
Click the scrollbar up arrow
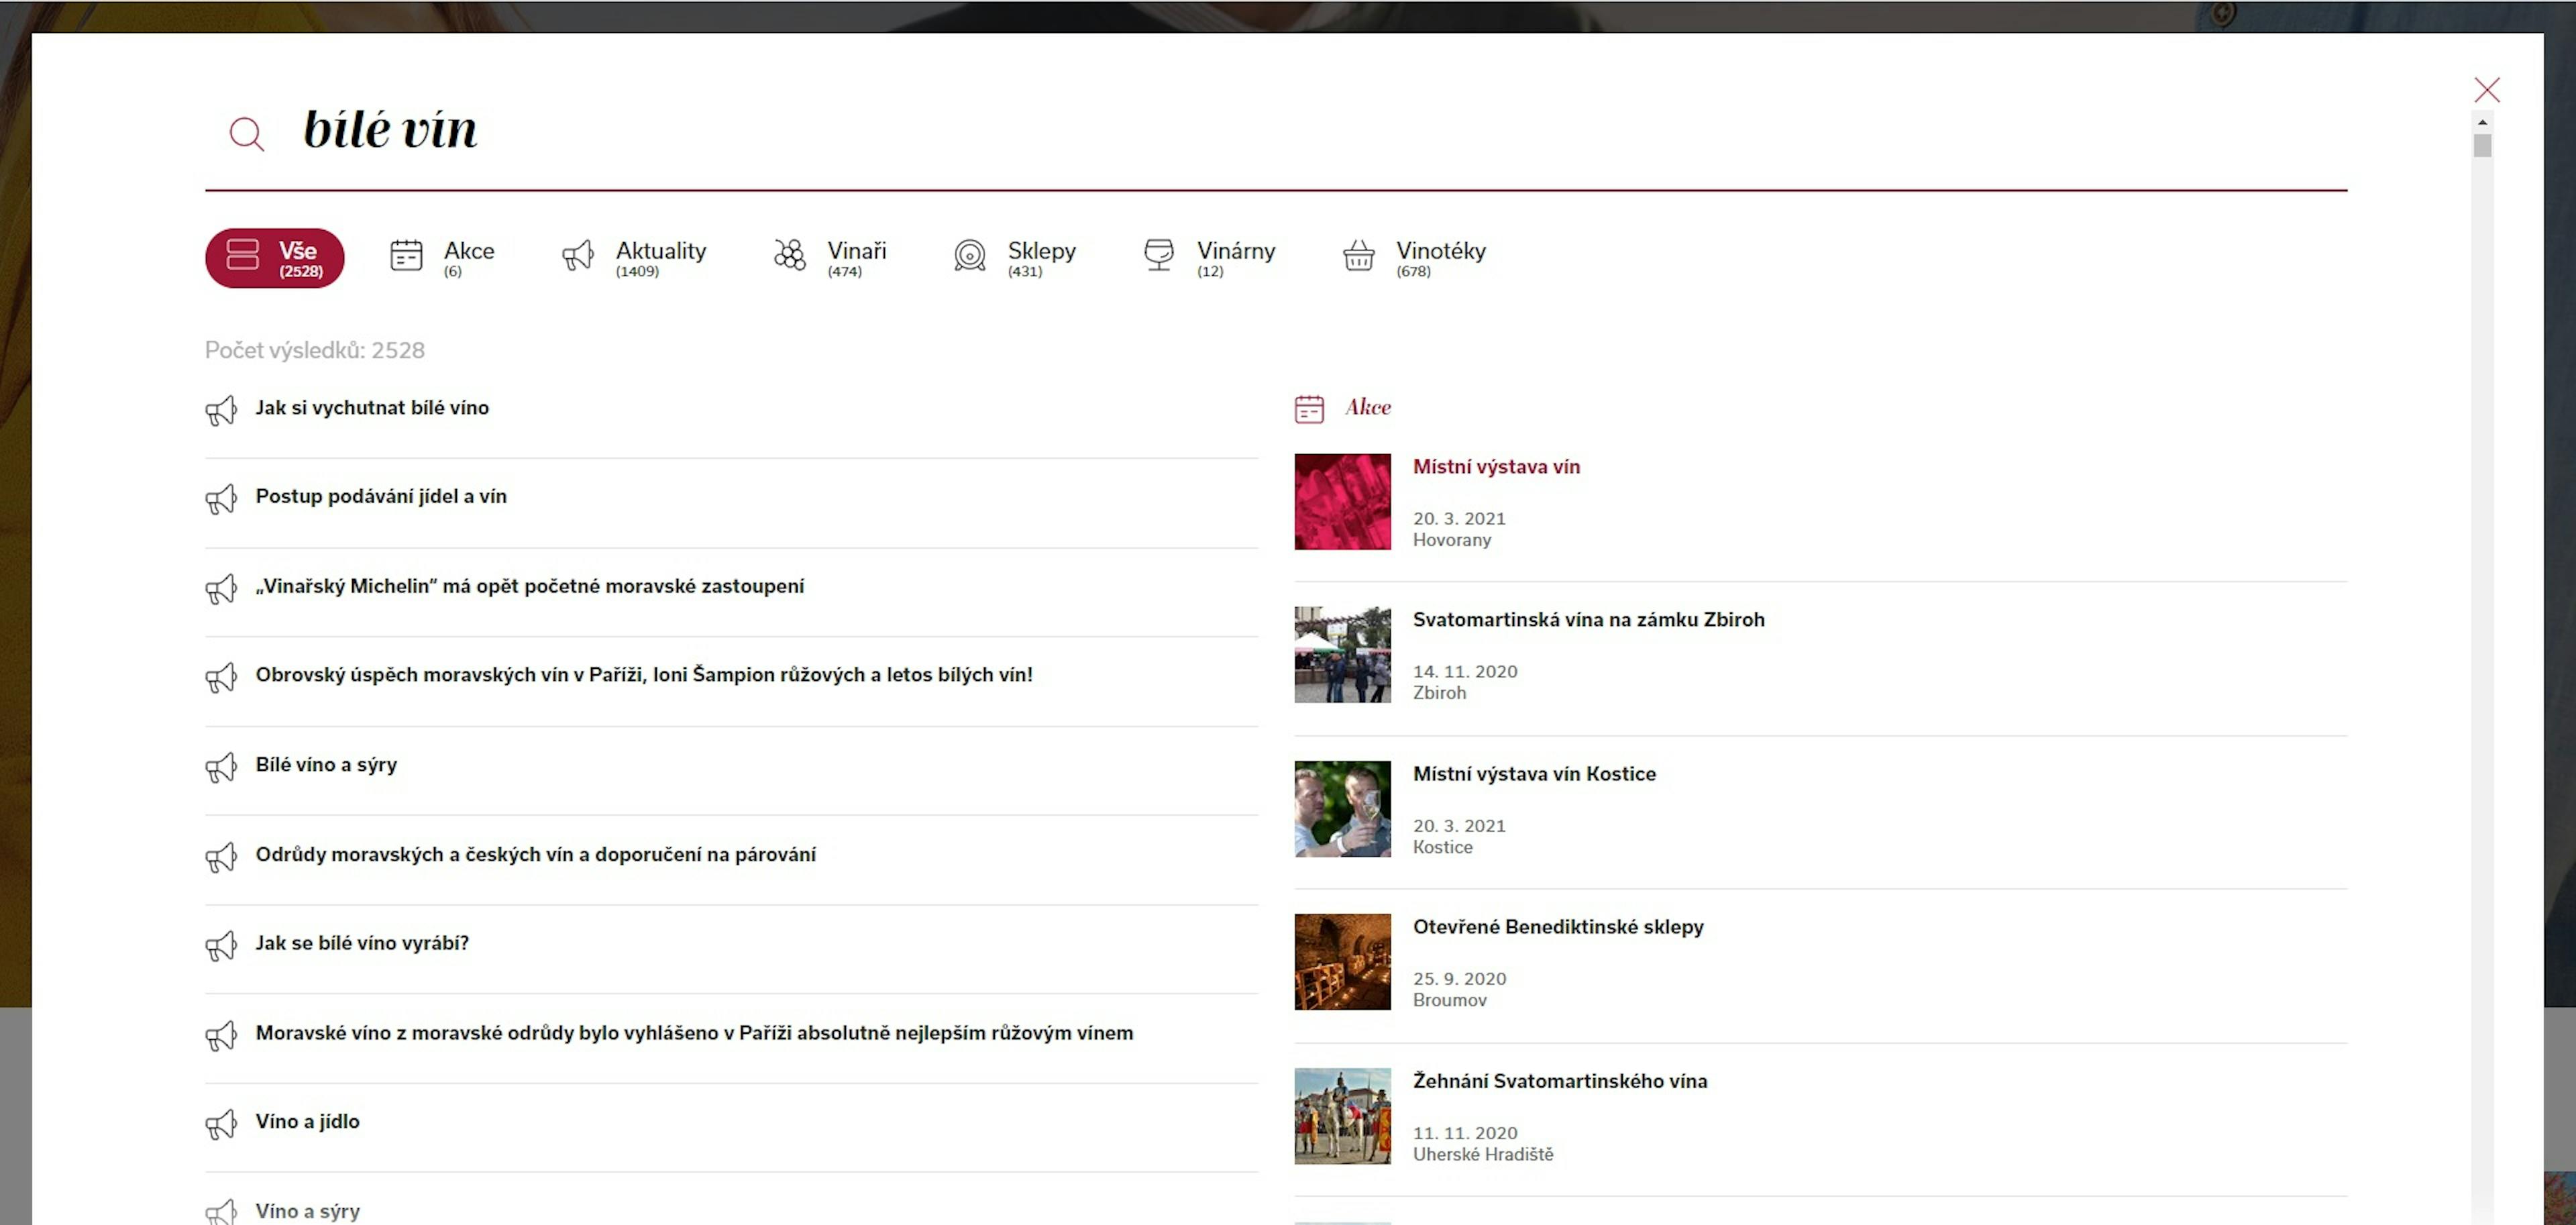[2482, 122]
